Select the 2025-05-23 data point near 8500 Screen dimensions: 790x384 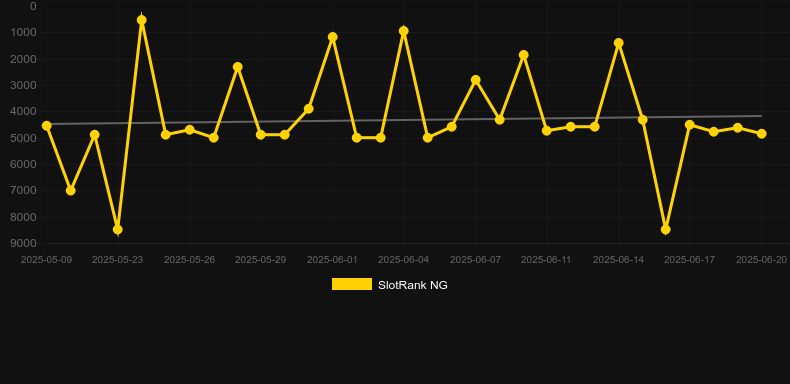[118, 230]
